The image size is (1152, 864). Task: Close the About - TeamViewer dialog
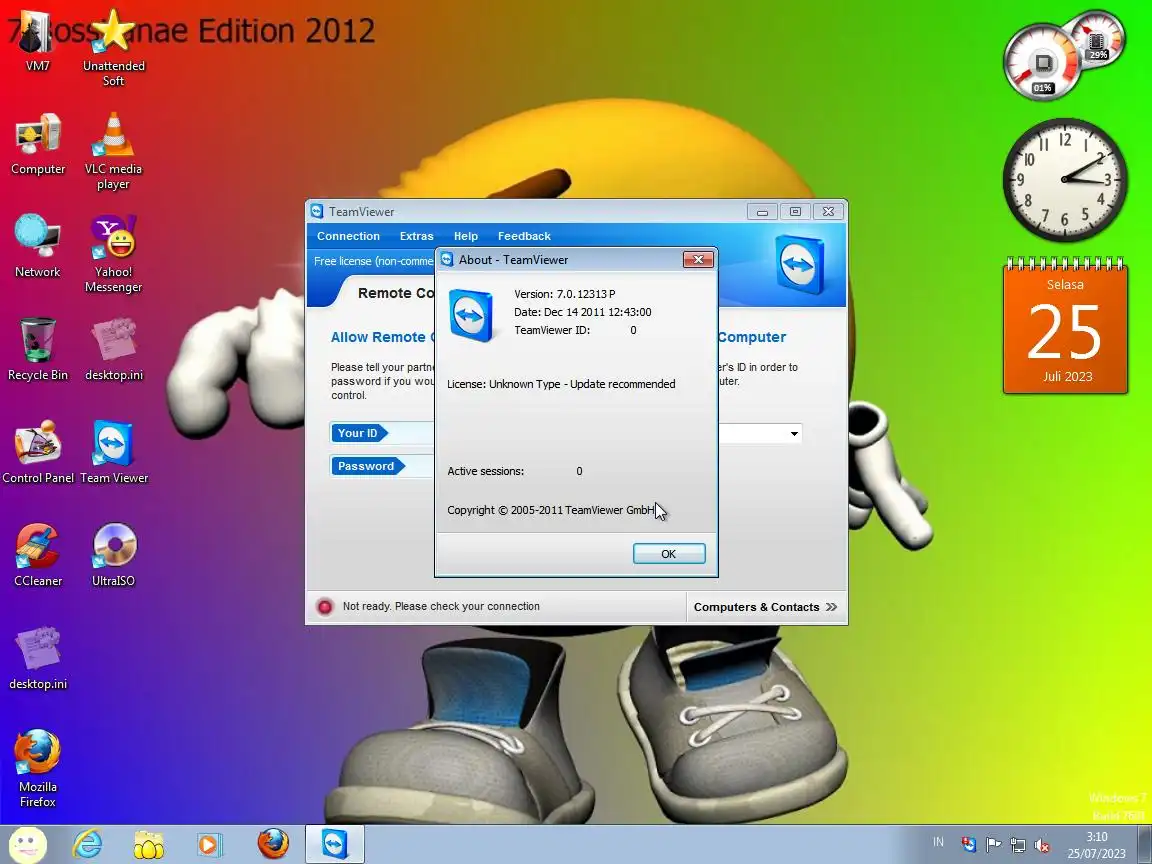click(698, 259)
